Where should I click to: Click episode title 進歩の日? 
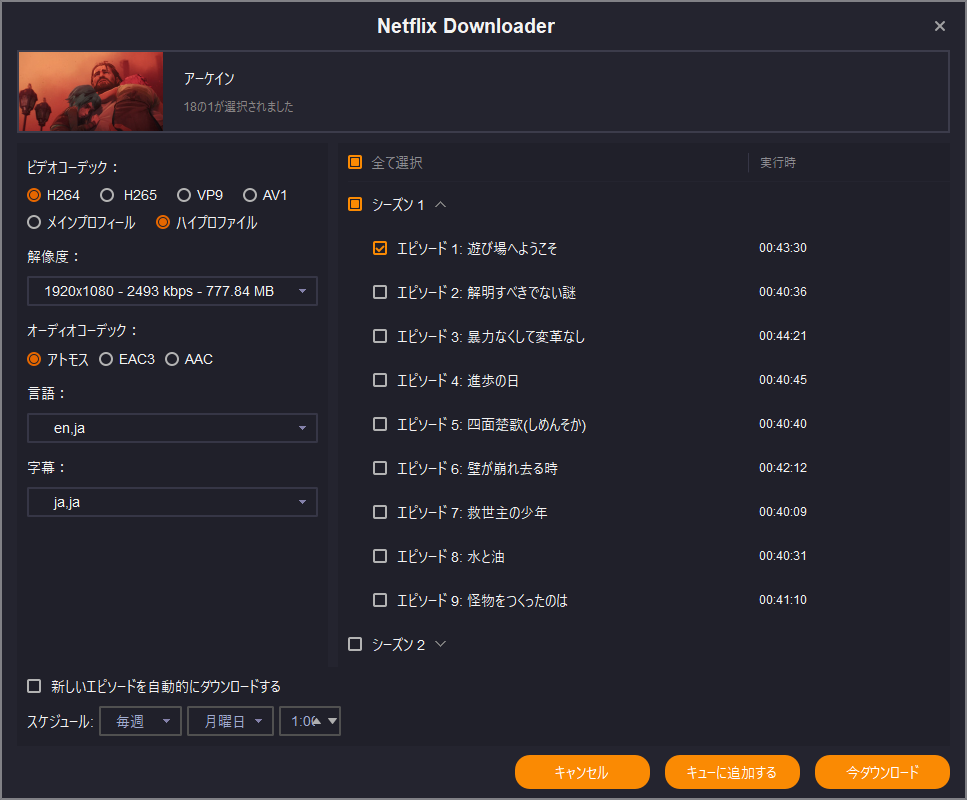(x=493, y=381)
